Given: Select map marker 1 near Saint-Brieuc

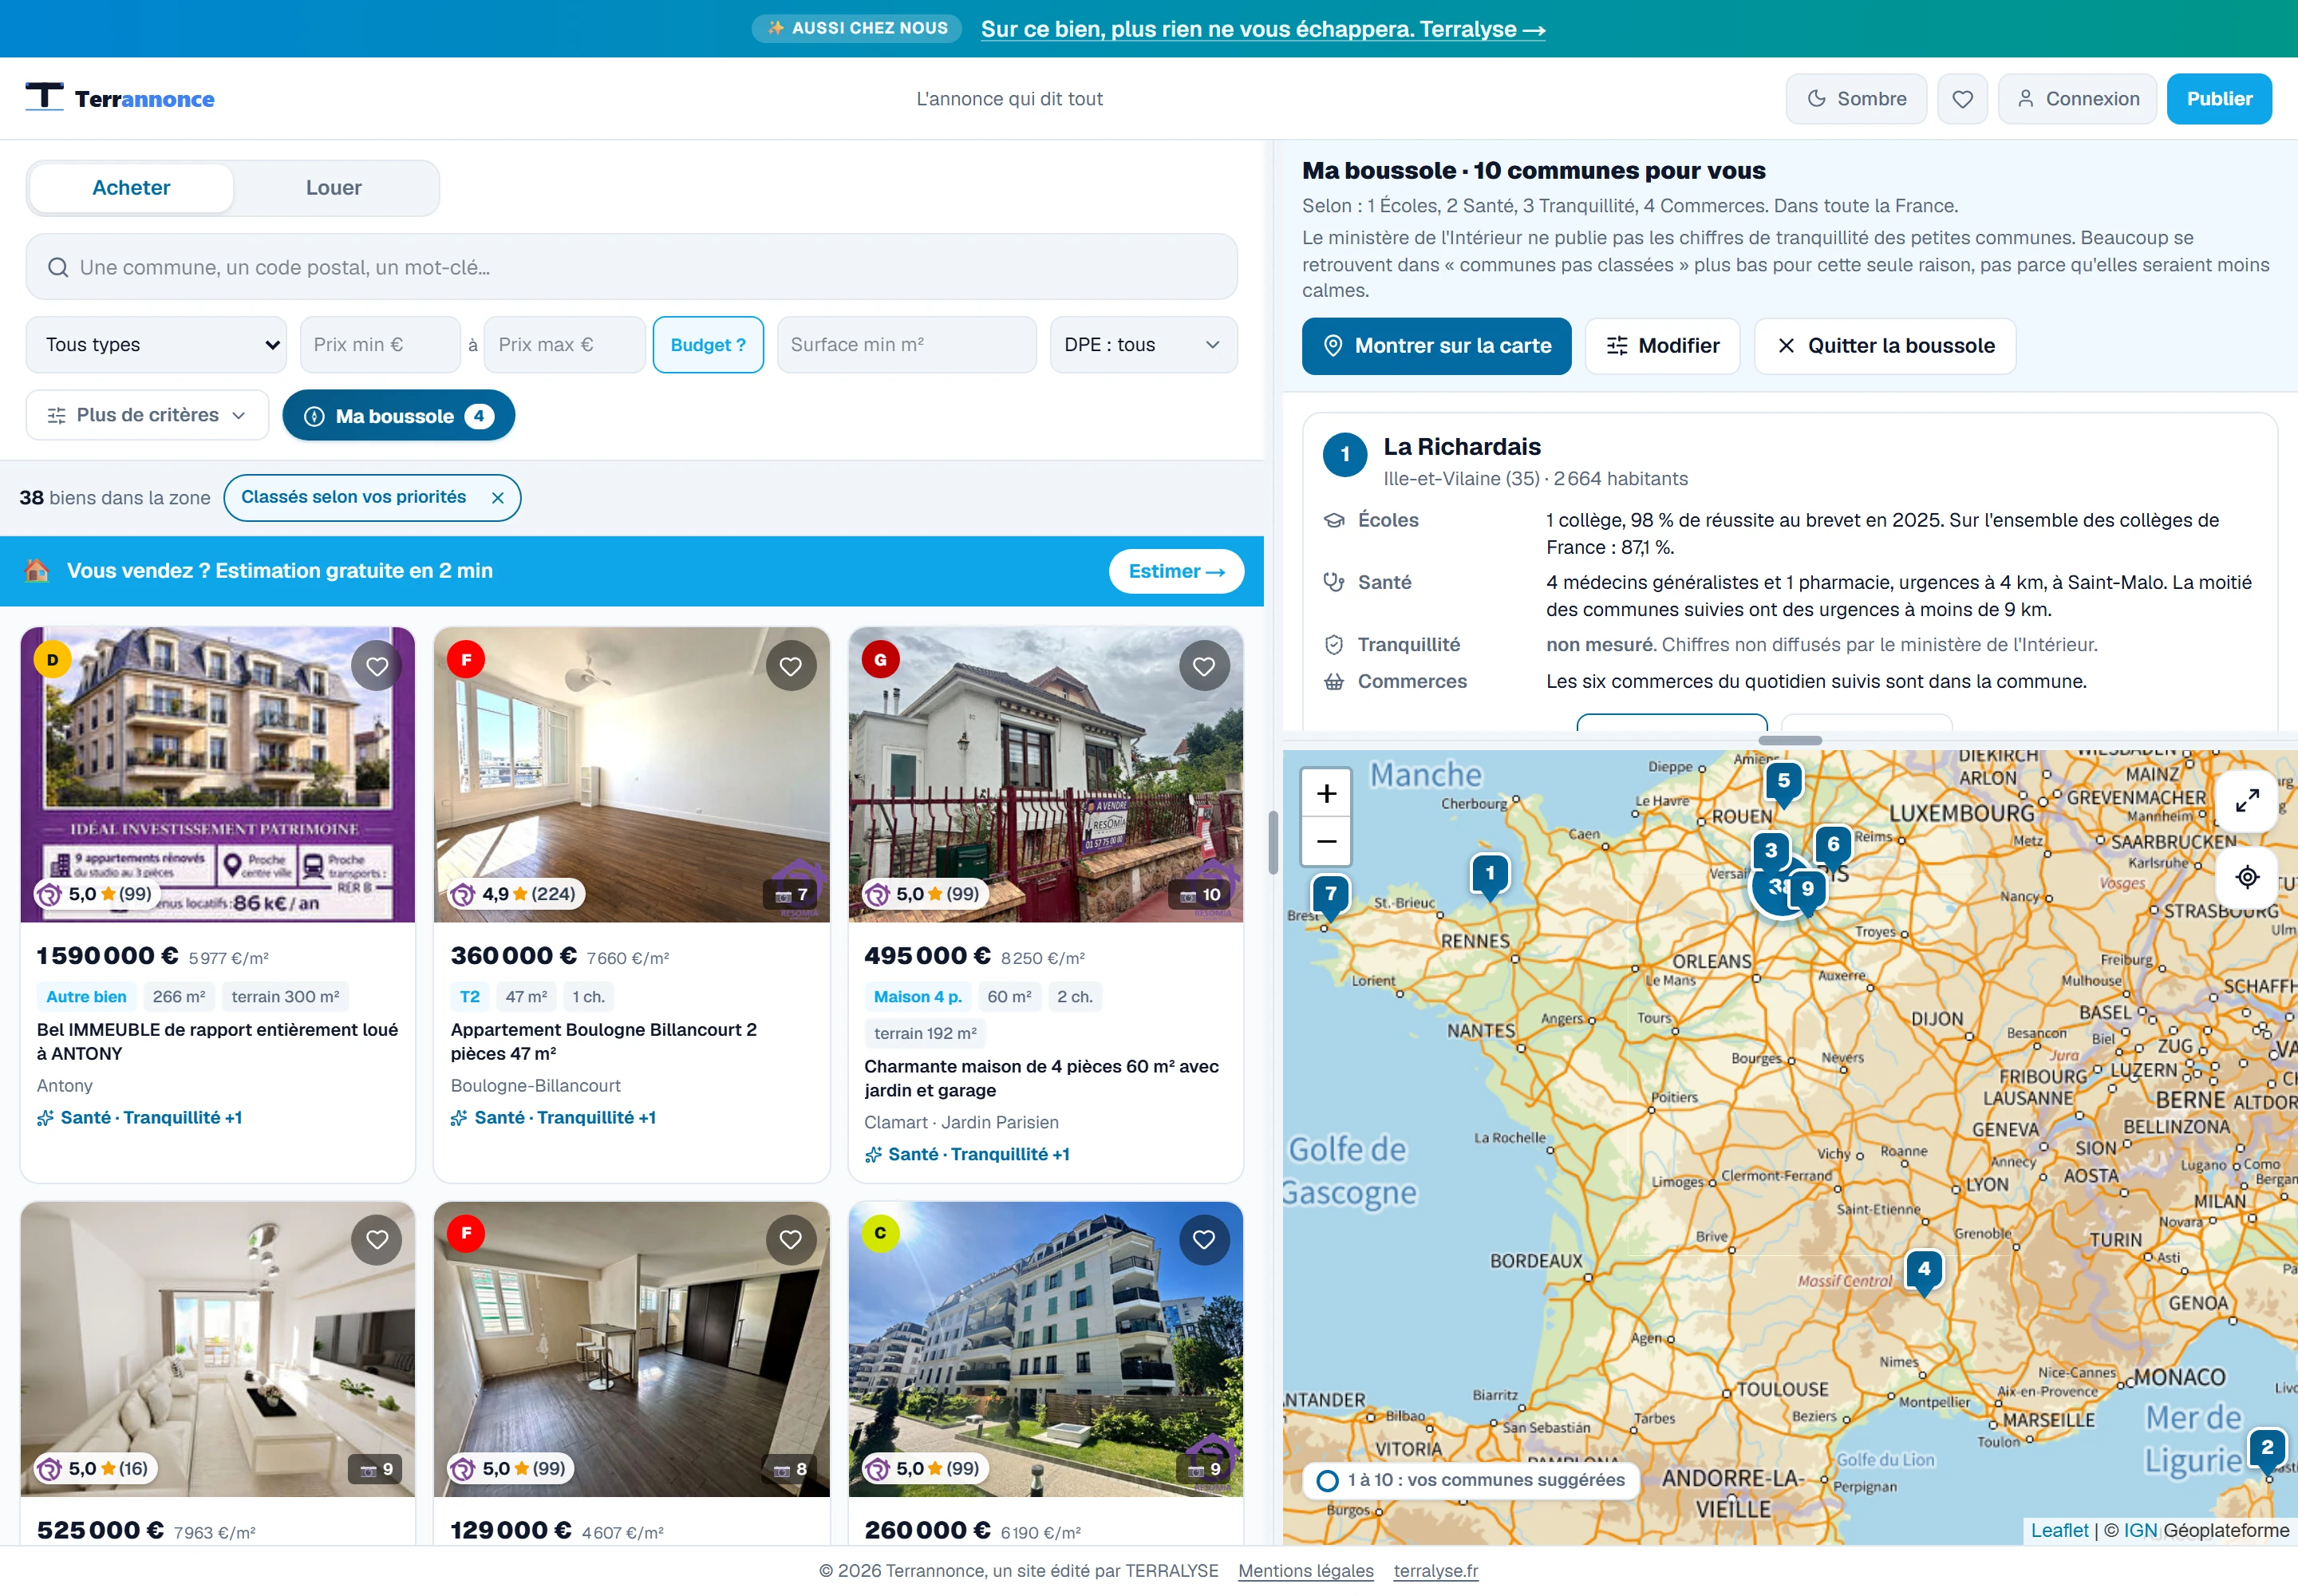Looking at the screenshot, I should tap(1490, 876).
